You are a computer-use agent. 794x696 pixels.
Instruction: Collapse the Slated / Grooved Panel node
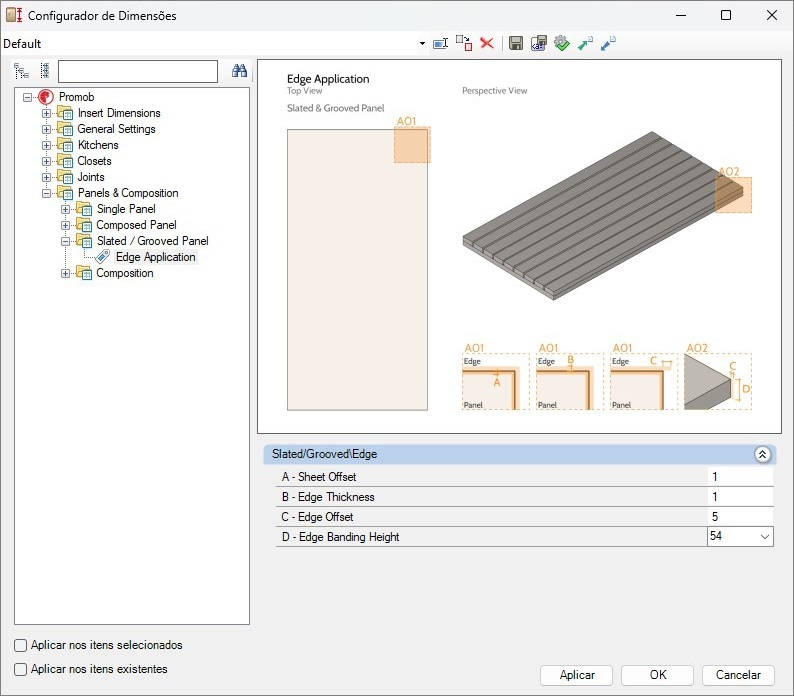pyautogui.click(x=65, y=242)
